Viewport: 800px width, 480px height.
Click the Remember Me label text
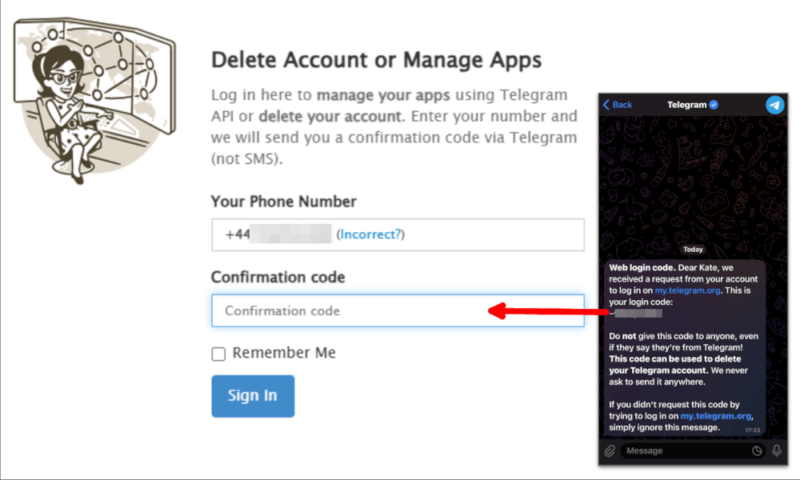point(284,352)
